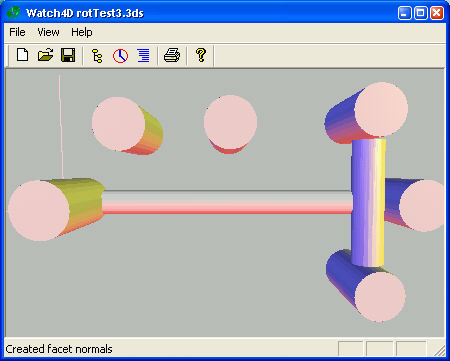Click the Watch4D application icon in title bar
This screenshot has height=361, width=450.
(14, 13)
